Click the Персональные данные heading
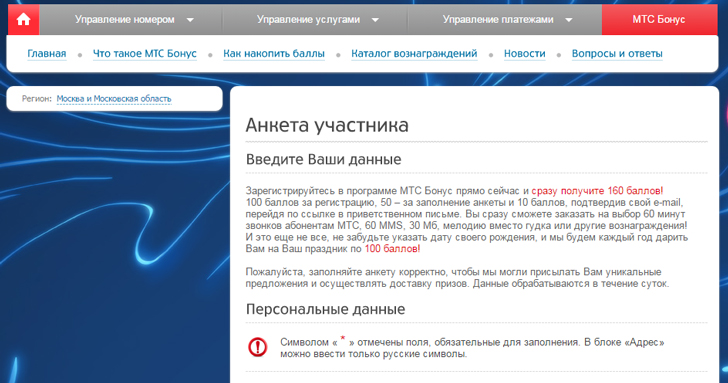 pyautogui.click(x=325, y=309)
